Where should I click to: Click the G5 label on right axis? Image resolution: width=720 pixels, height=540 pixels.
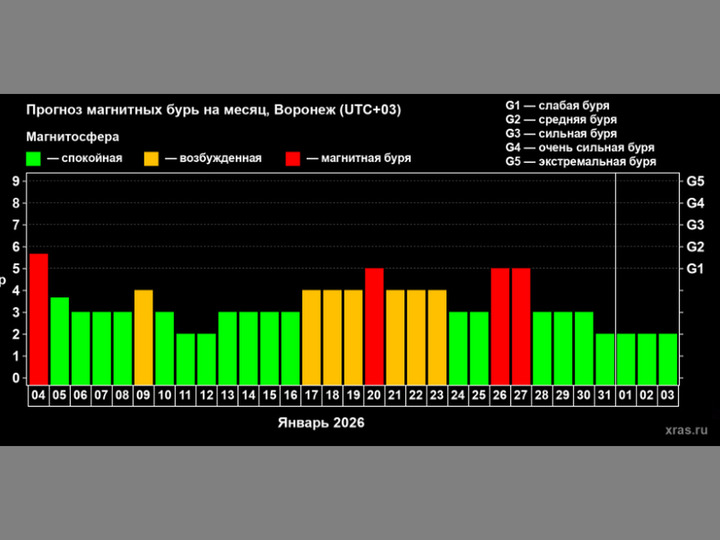696,181
